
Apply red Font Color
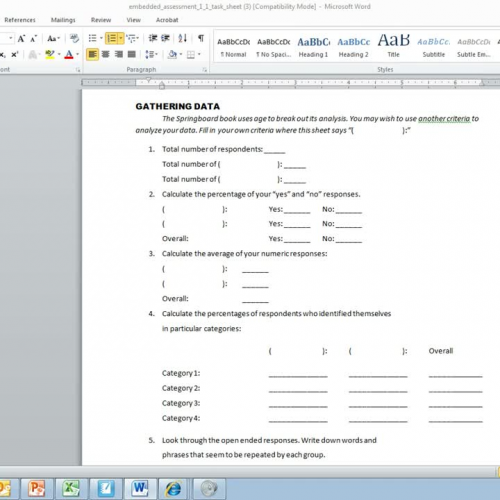(69, 54)
